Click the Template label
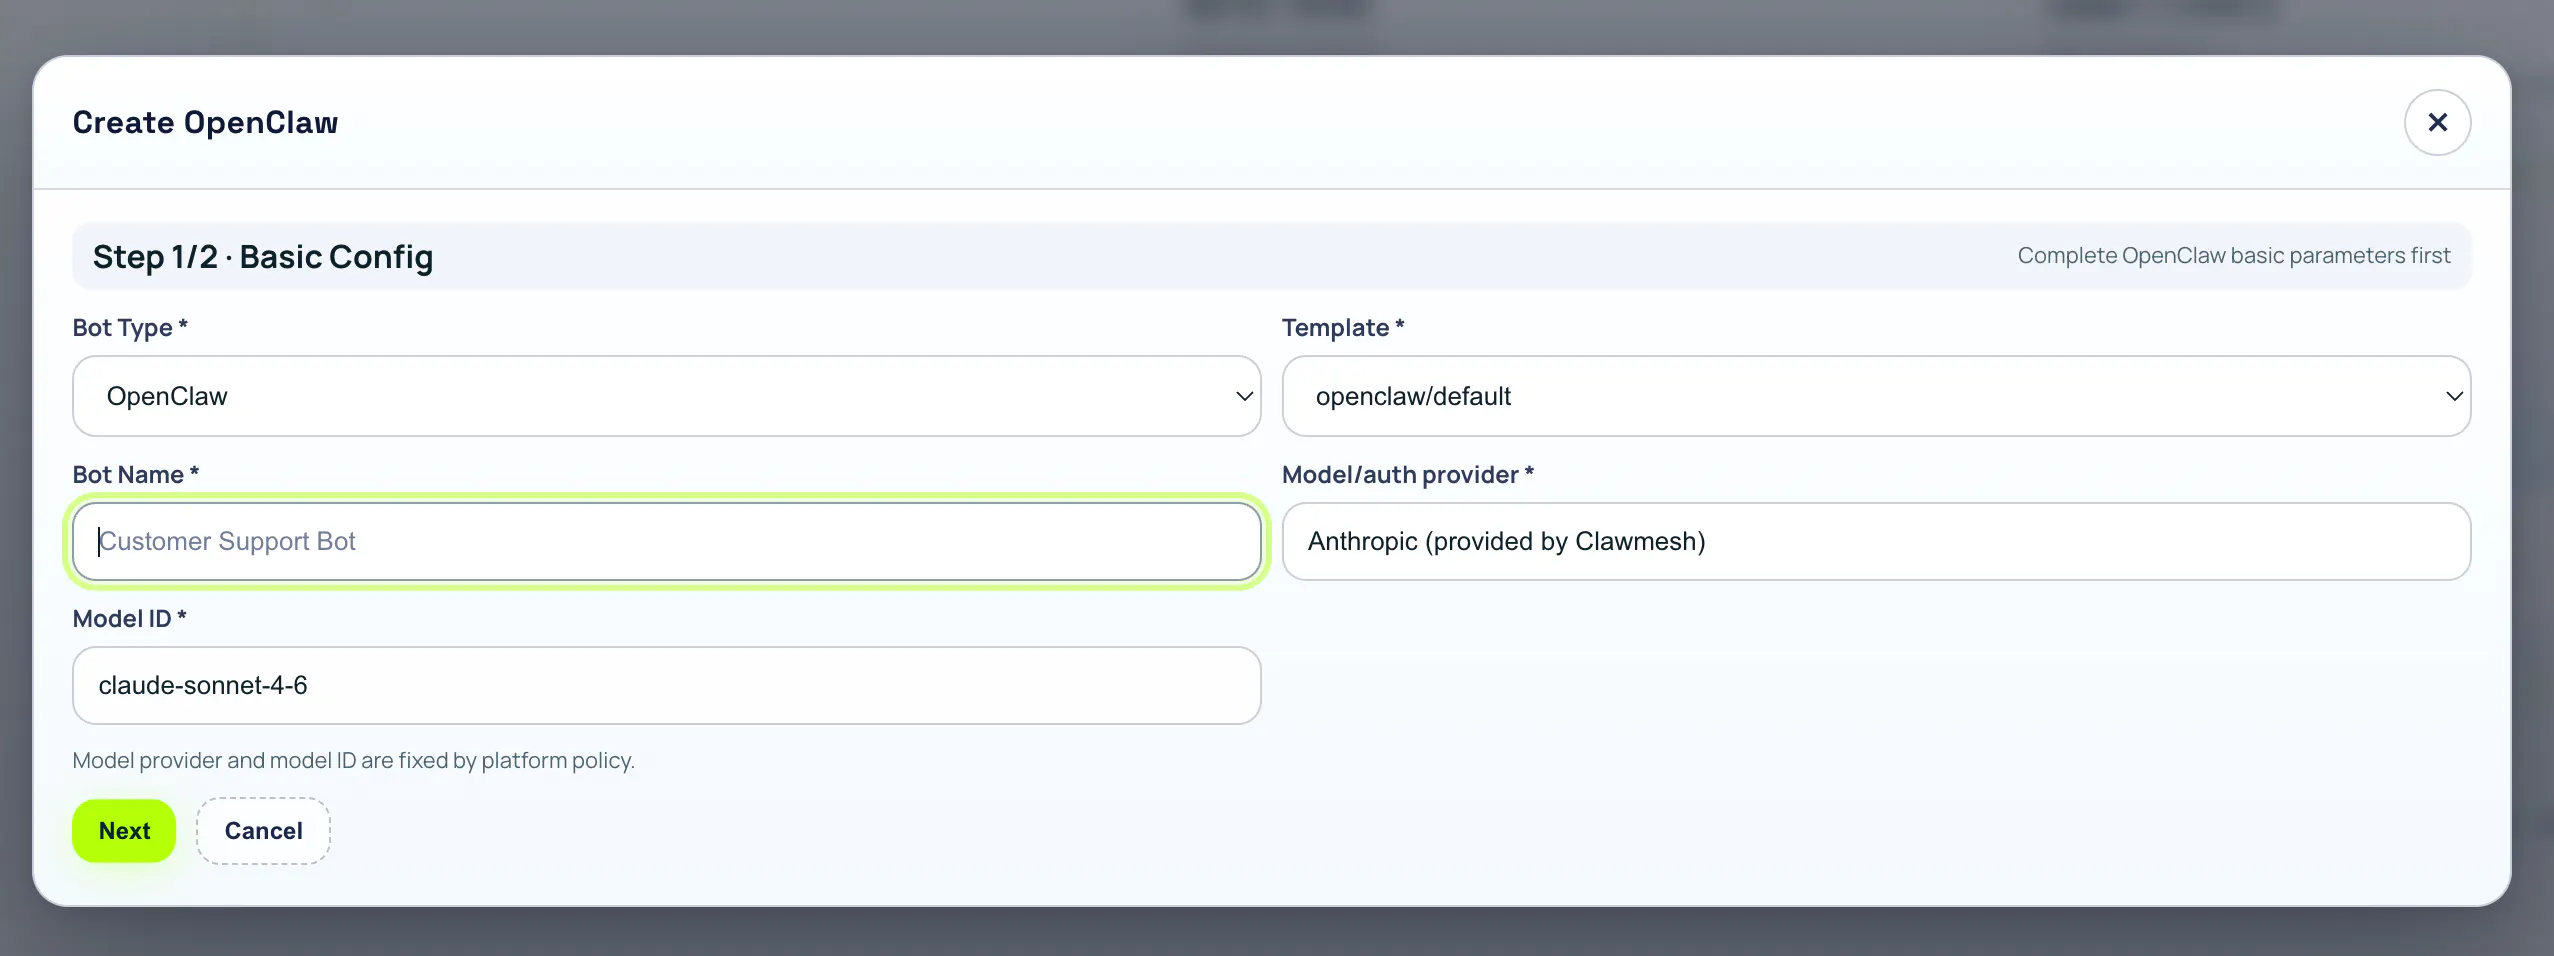This screenshot has height=956, width=2554. [1343, 328]
